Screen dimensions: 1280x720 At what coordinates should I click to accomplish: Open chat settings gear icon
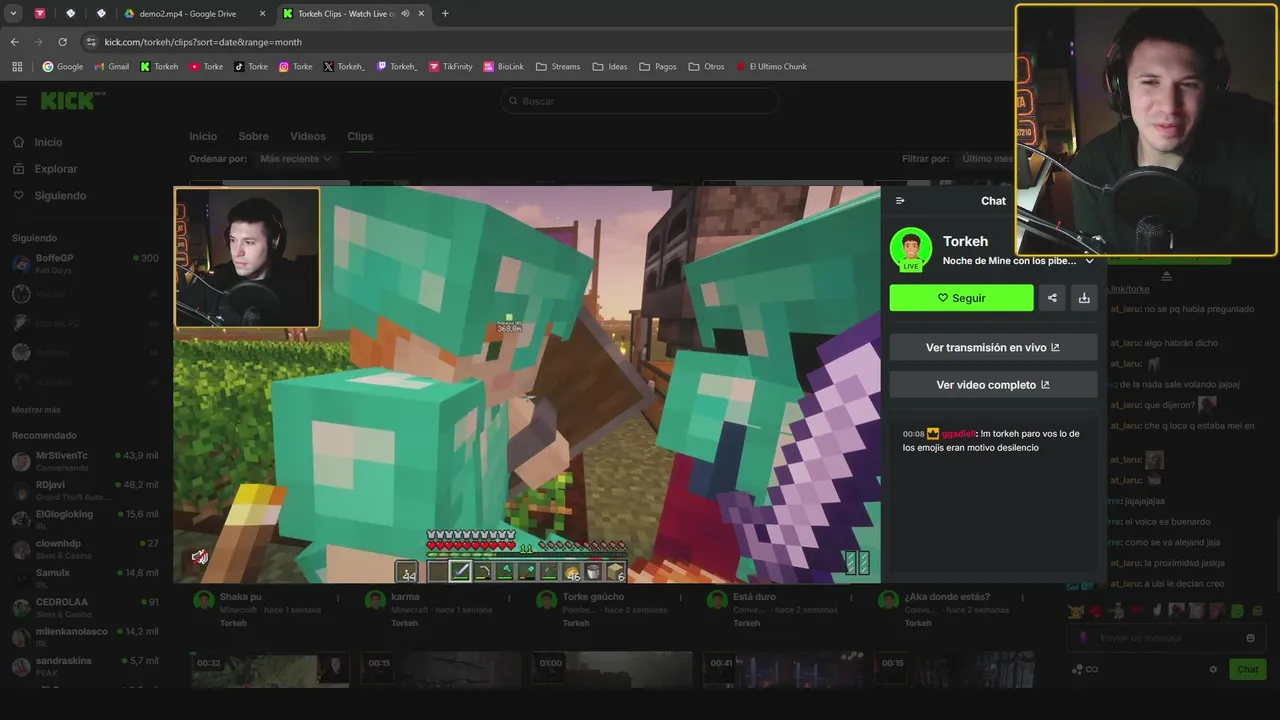pos(1214,670)
